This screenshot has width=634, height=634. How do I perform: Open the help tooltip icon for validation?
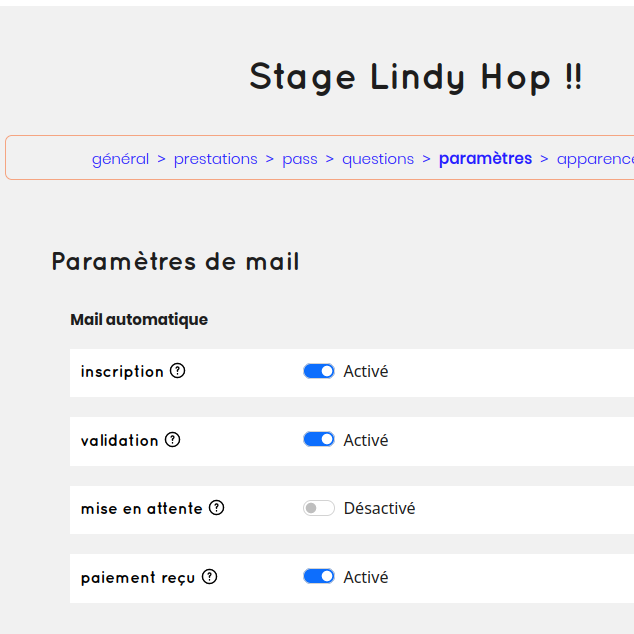pyautogui.click(x=172, y=440)
